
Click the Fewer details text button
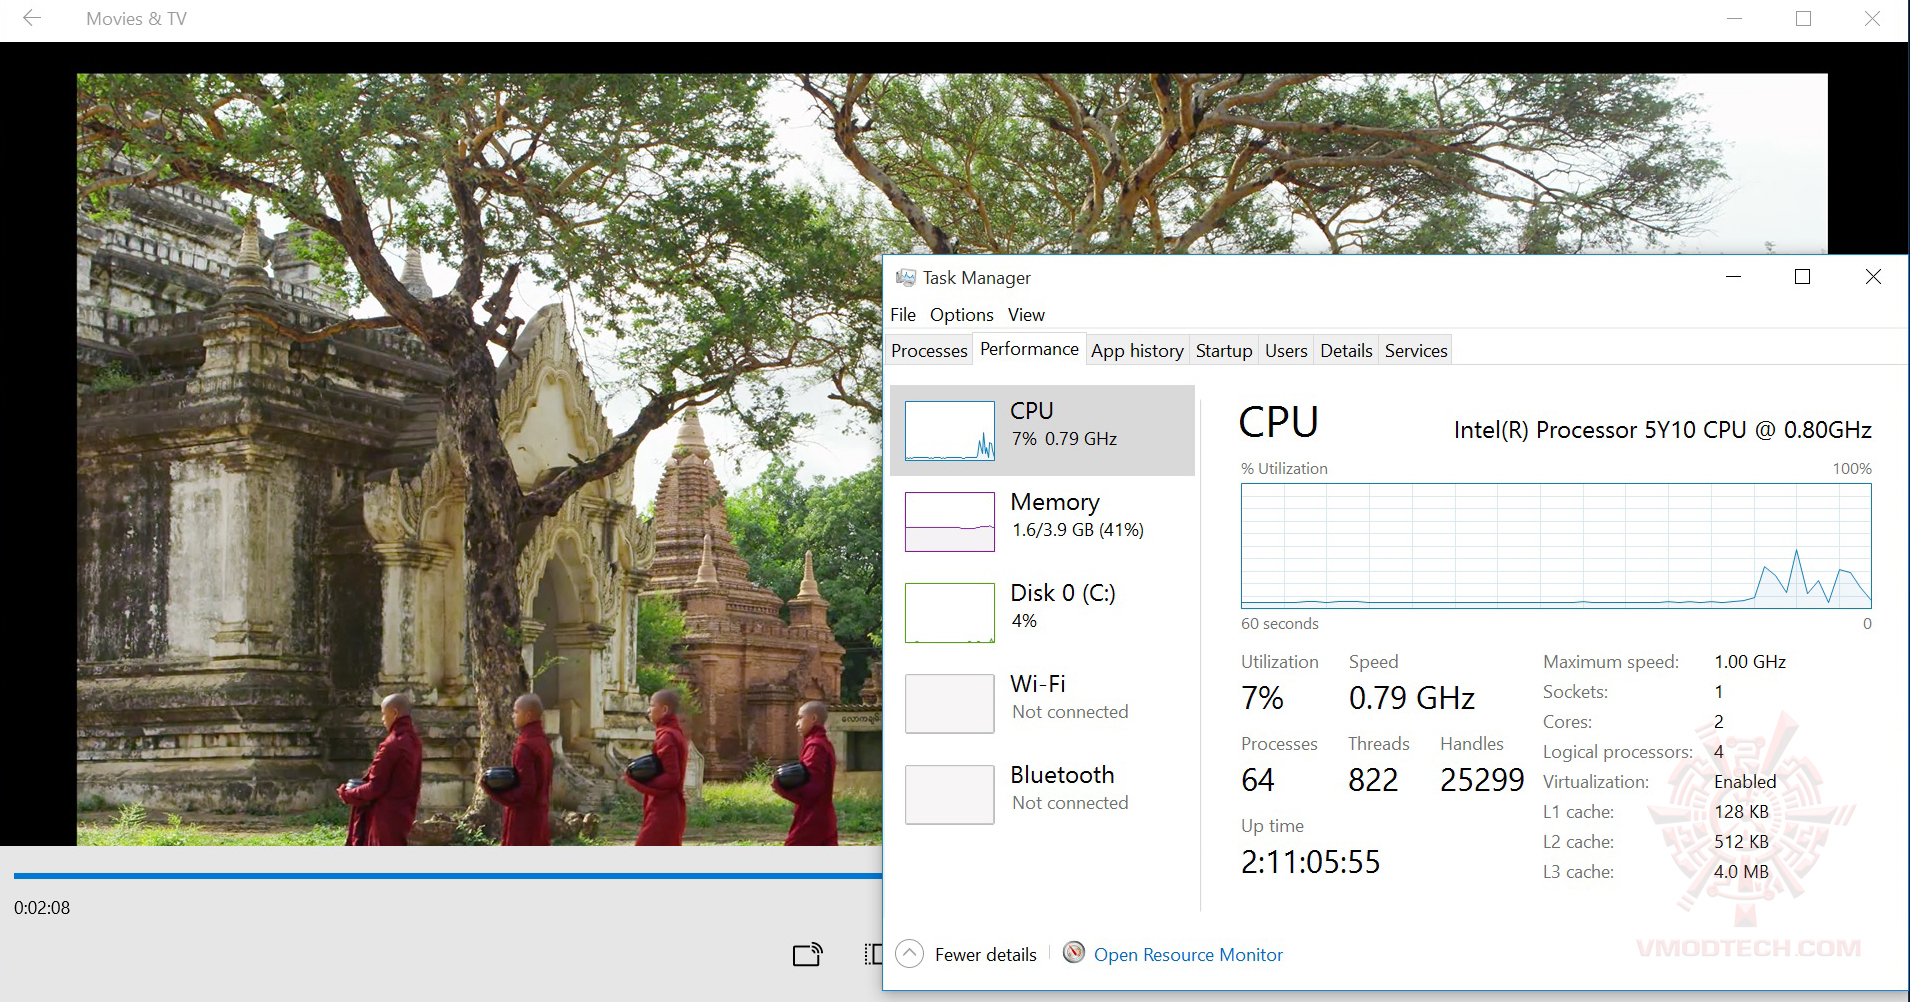pos(986,955)
